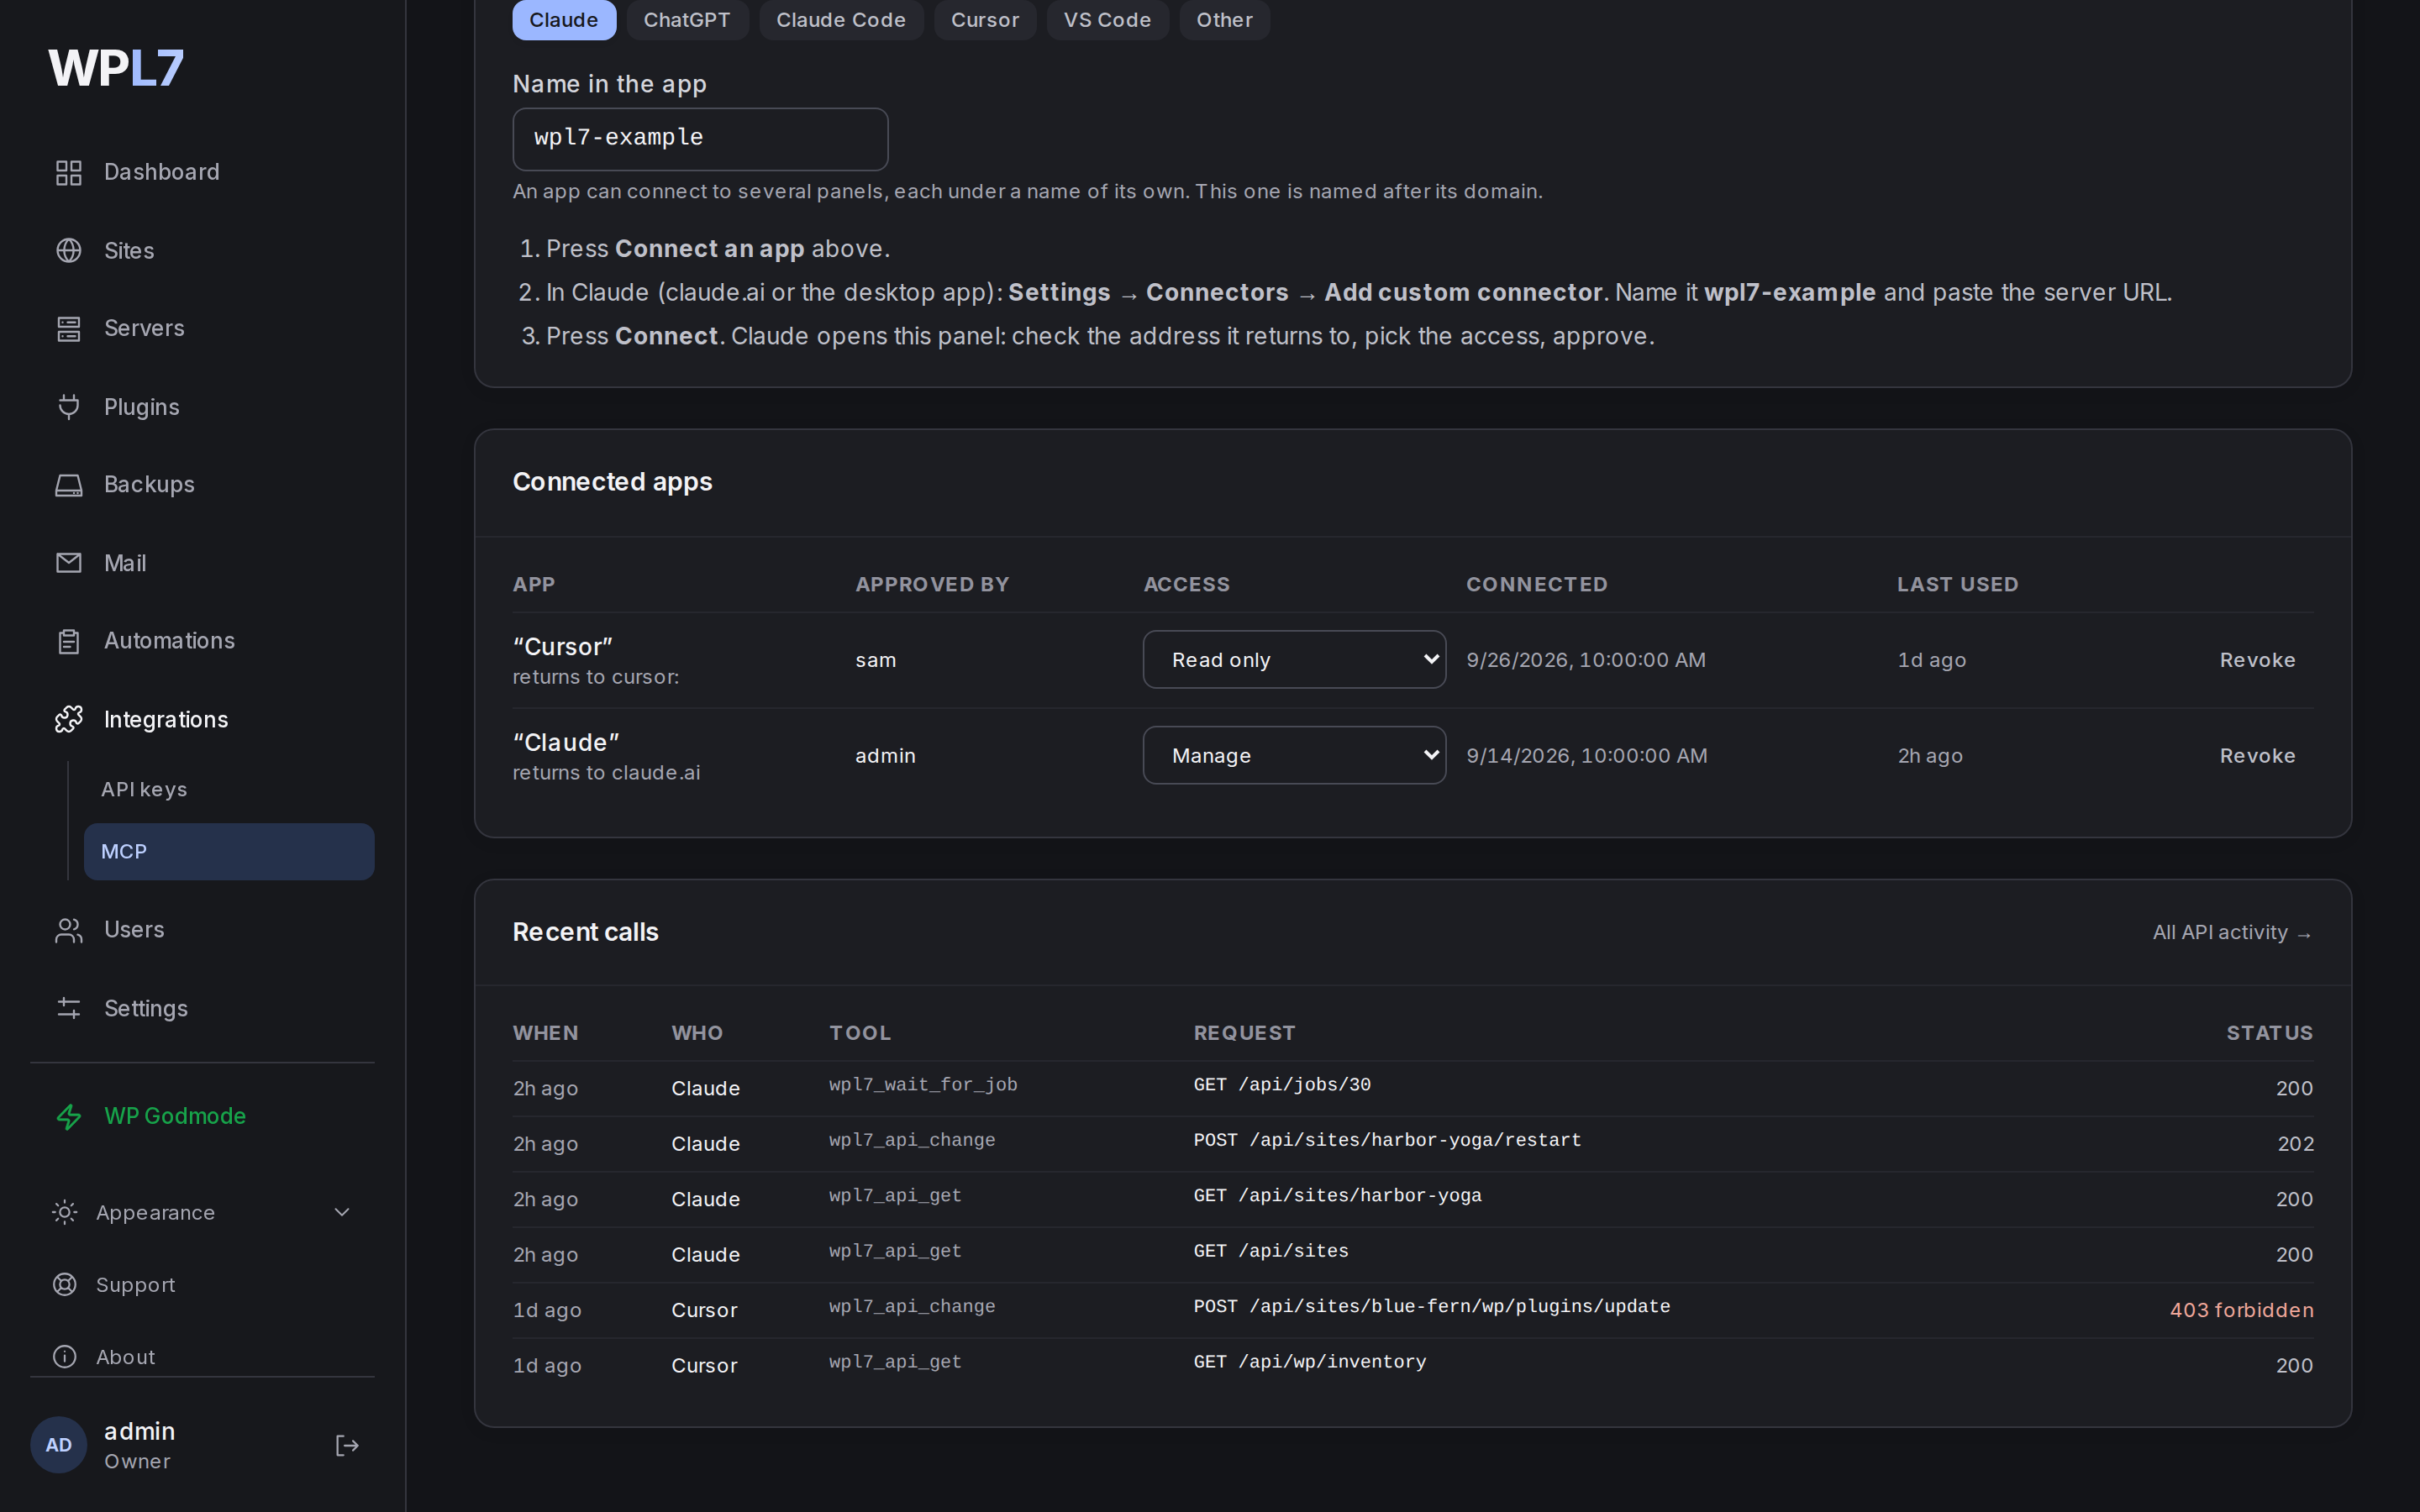This screenshot has height=1512, width=2420.
Task: Select the ChatGPT app tab
Action: tap(687, 20)
